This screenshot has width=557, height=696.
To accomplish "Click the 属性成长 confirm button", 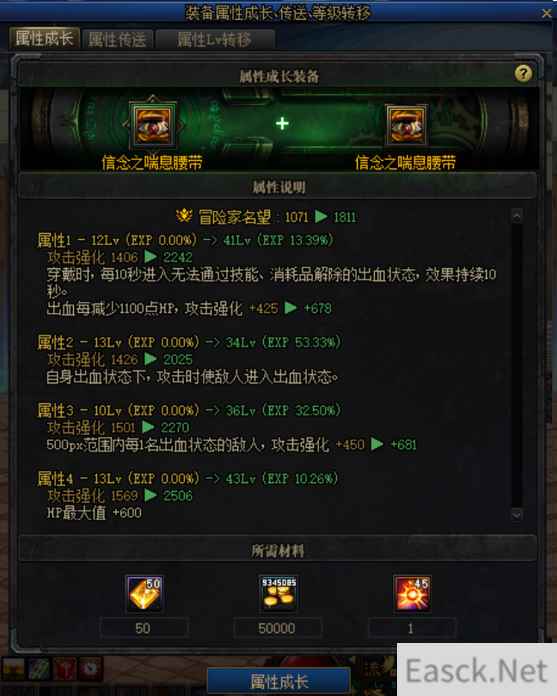I will pyautogui.click(x=279, y=681).
